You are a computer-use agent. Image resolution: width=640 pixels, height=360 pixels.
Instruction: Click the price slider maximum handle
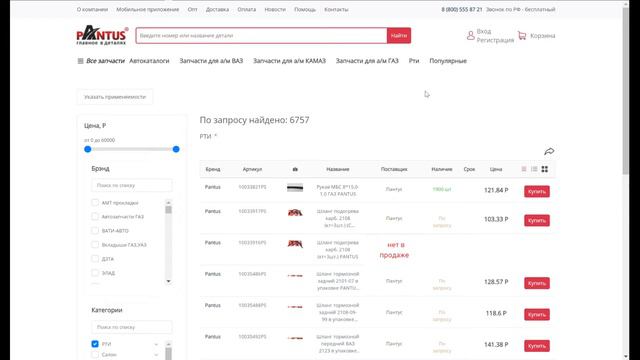click(176, 149)
